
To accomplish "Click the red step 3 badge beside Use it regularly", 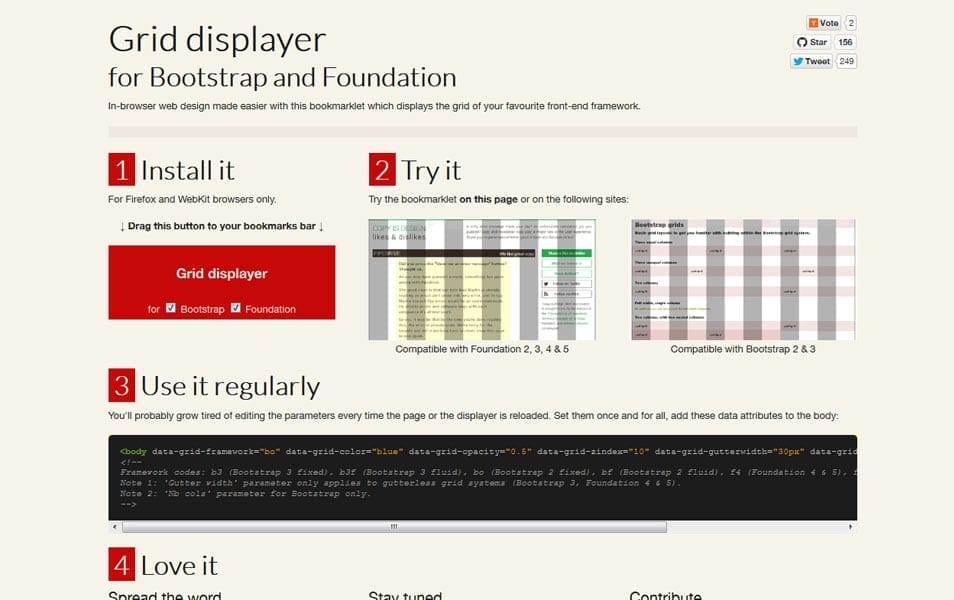I will click(x=120, y=385).
